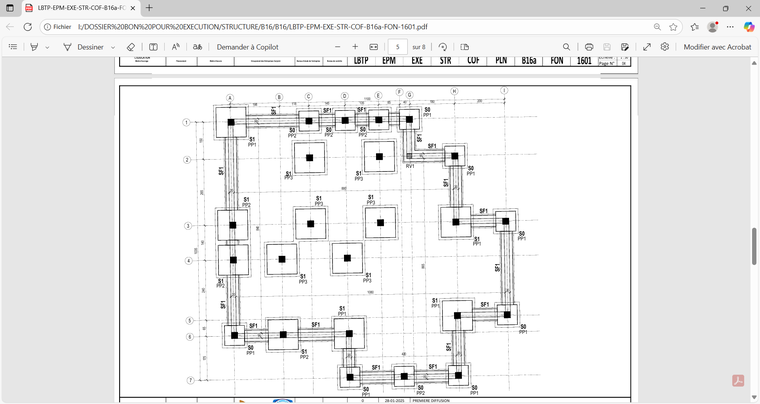
Task: Select the Eraser tool
Action: [131, 47]
